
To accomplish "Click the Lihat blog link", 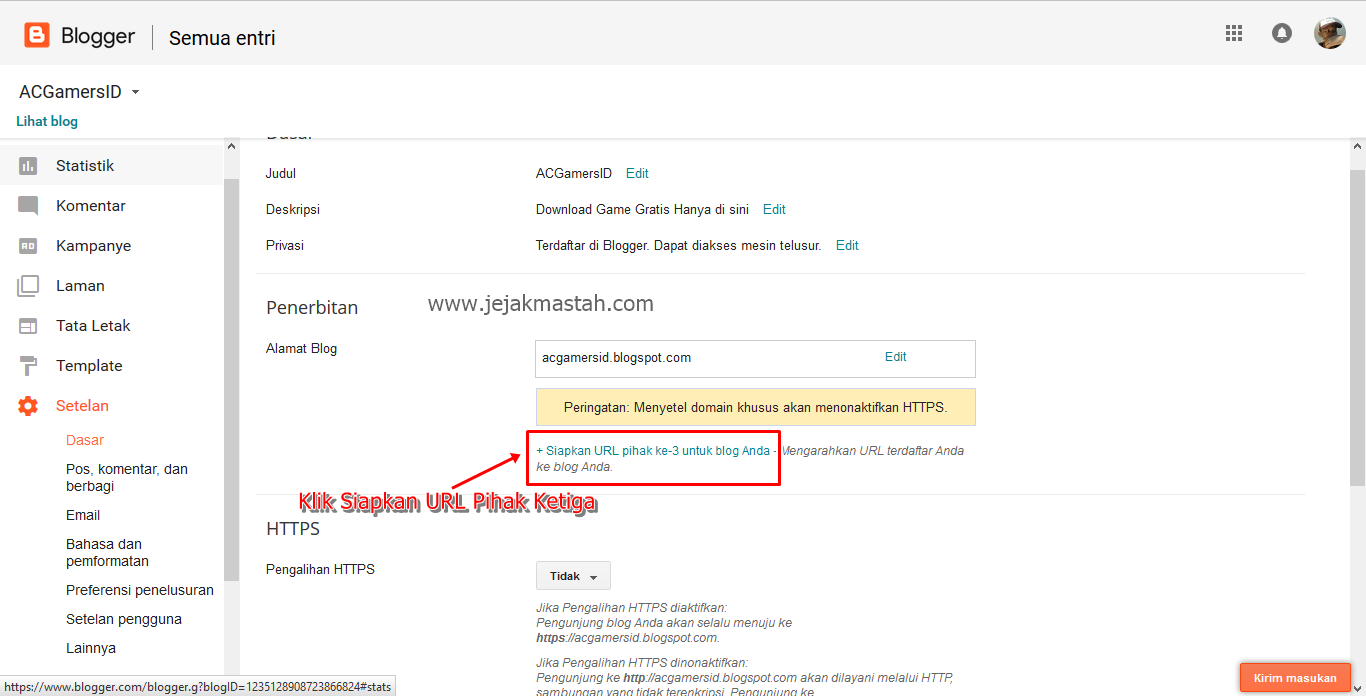I will 47,121.
